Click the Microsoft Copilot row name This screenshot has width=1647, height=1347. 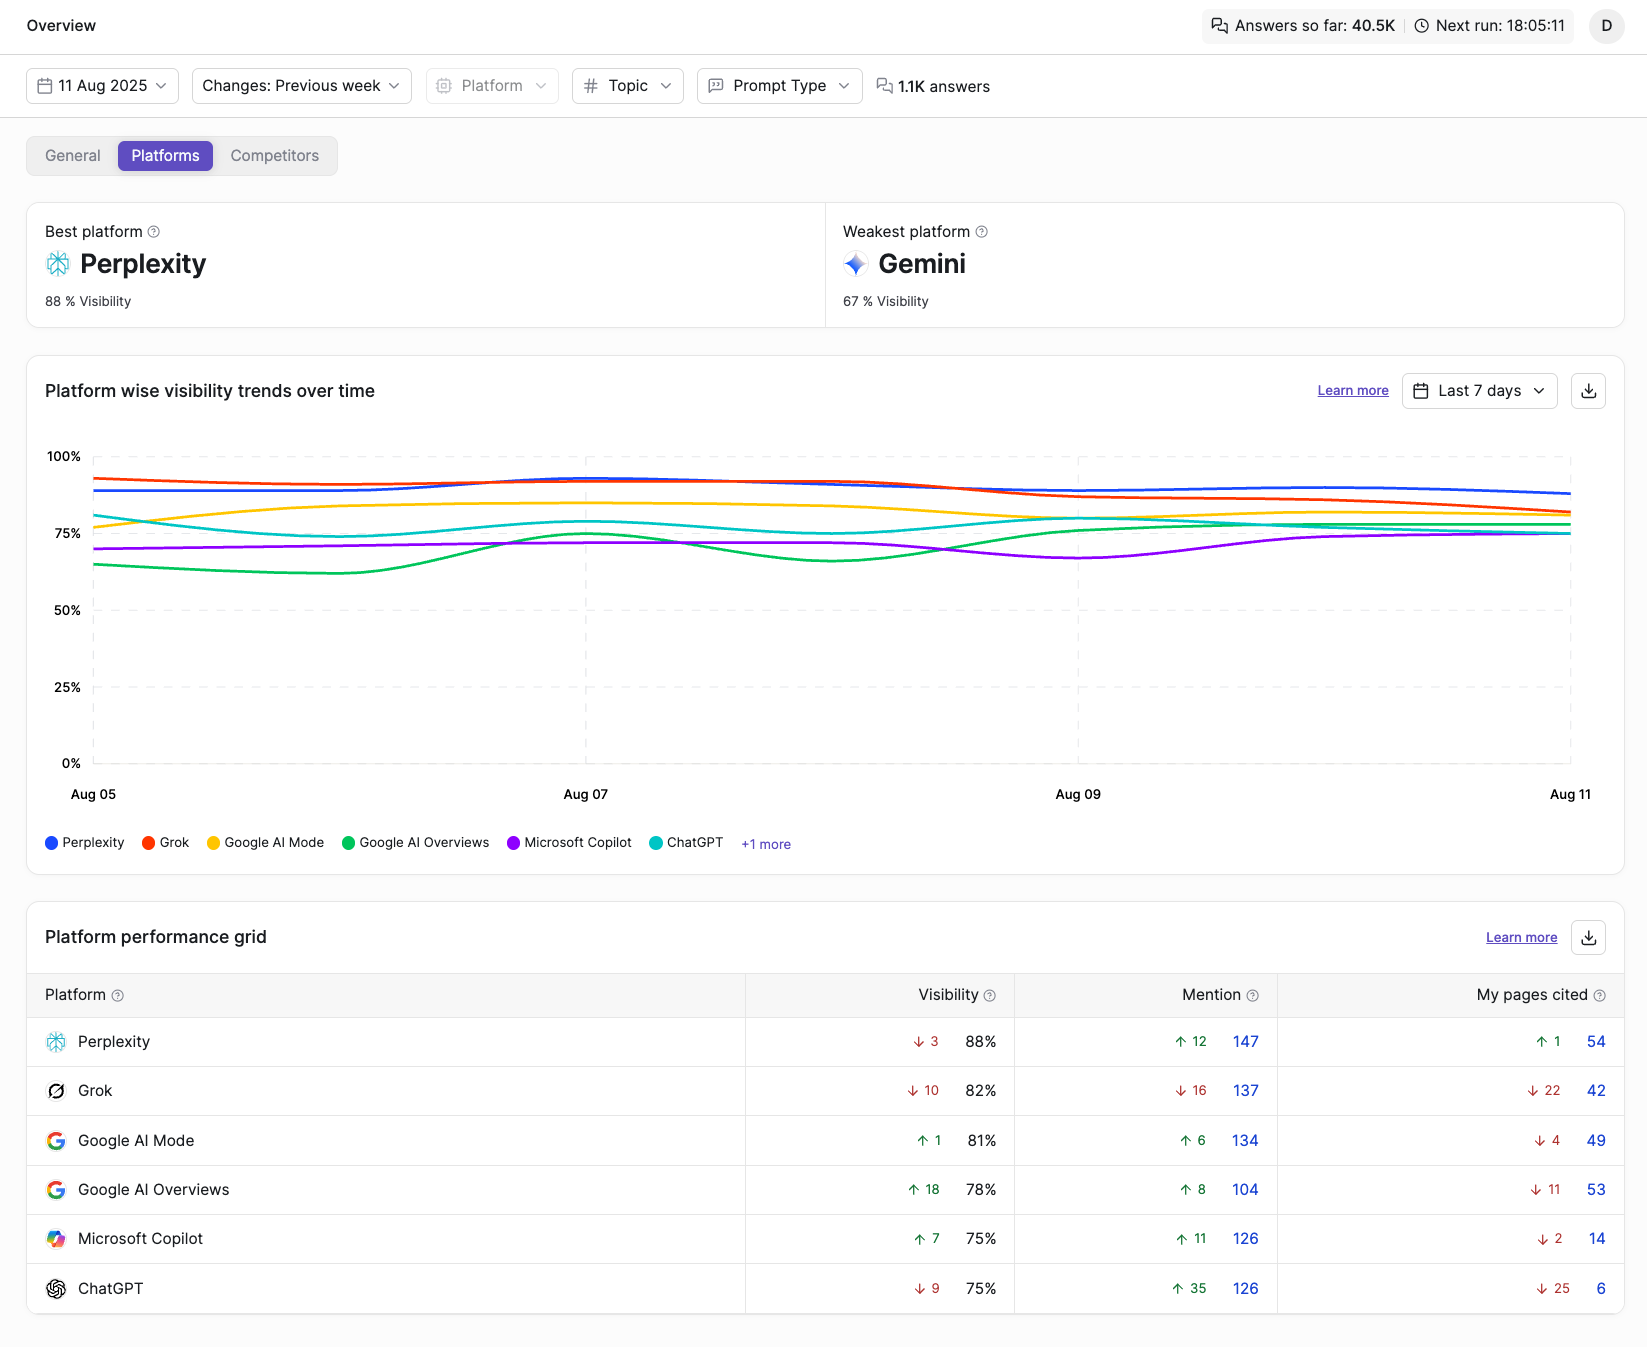click(141, 1239)
